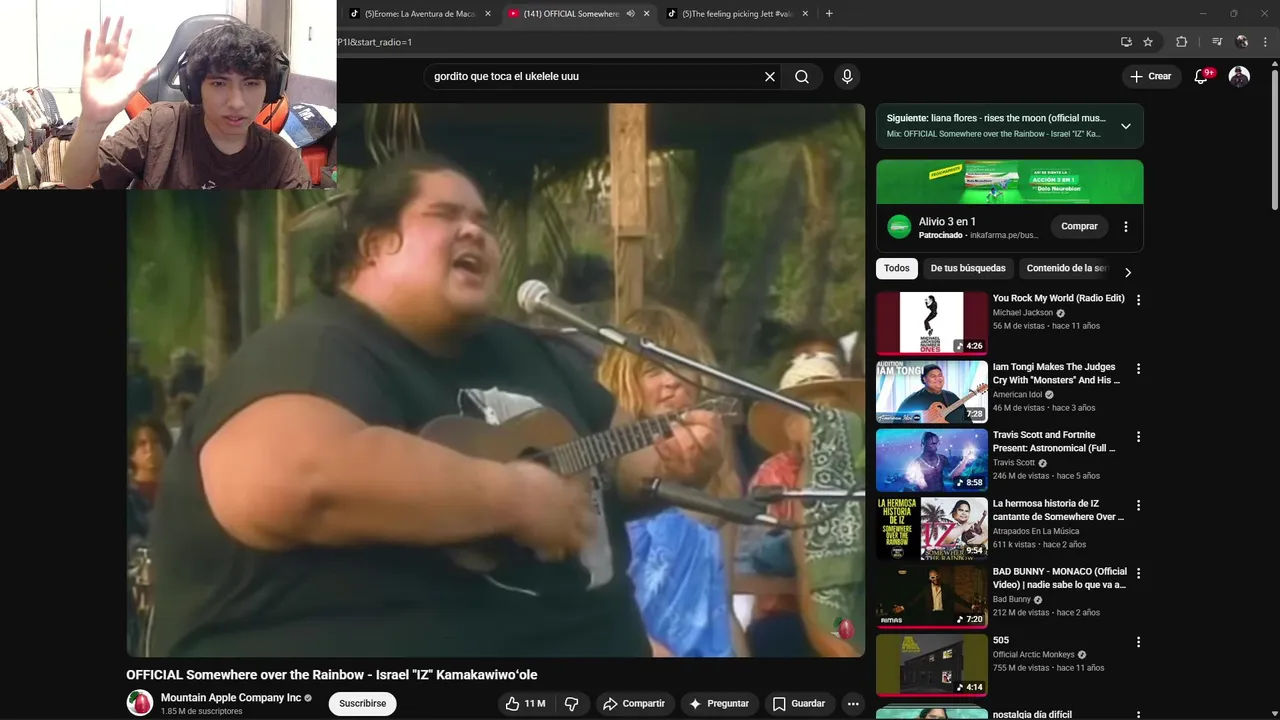Mute the tab via speaker icon
Viewport: 1280px width, 720px height.
(x=631, y=14)
